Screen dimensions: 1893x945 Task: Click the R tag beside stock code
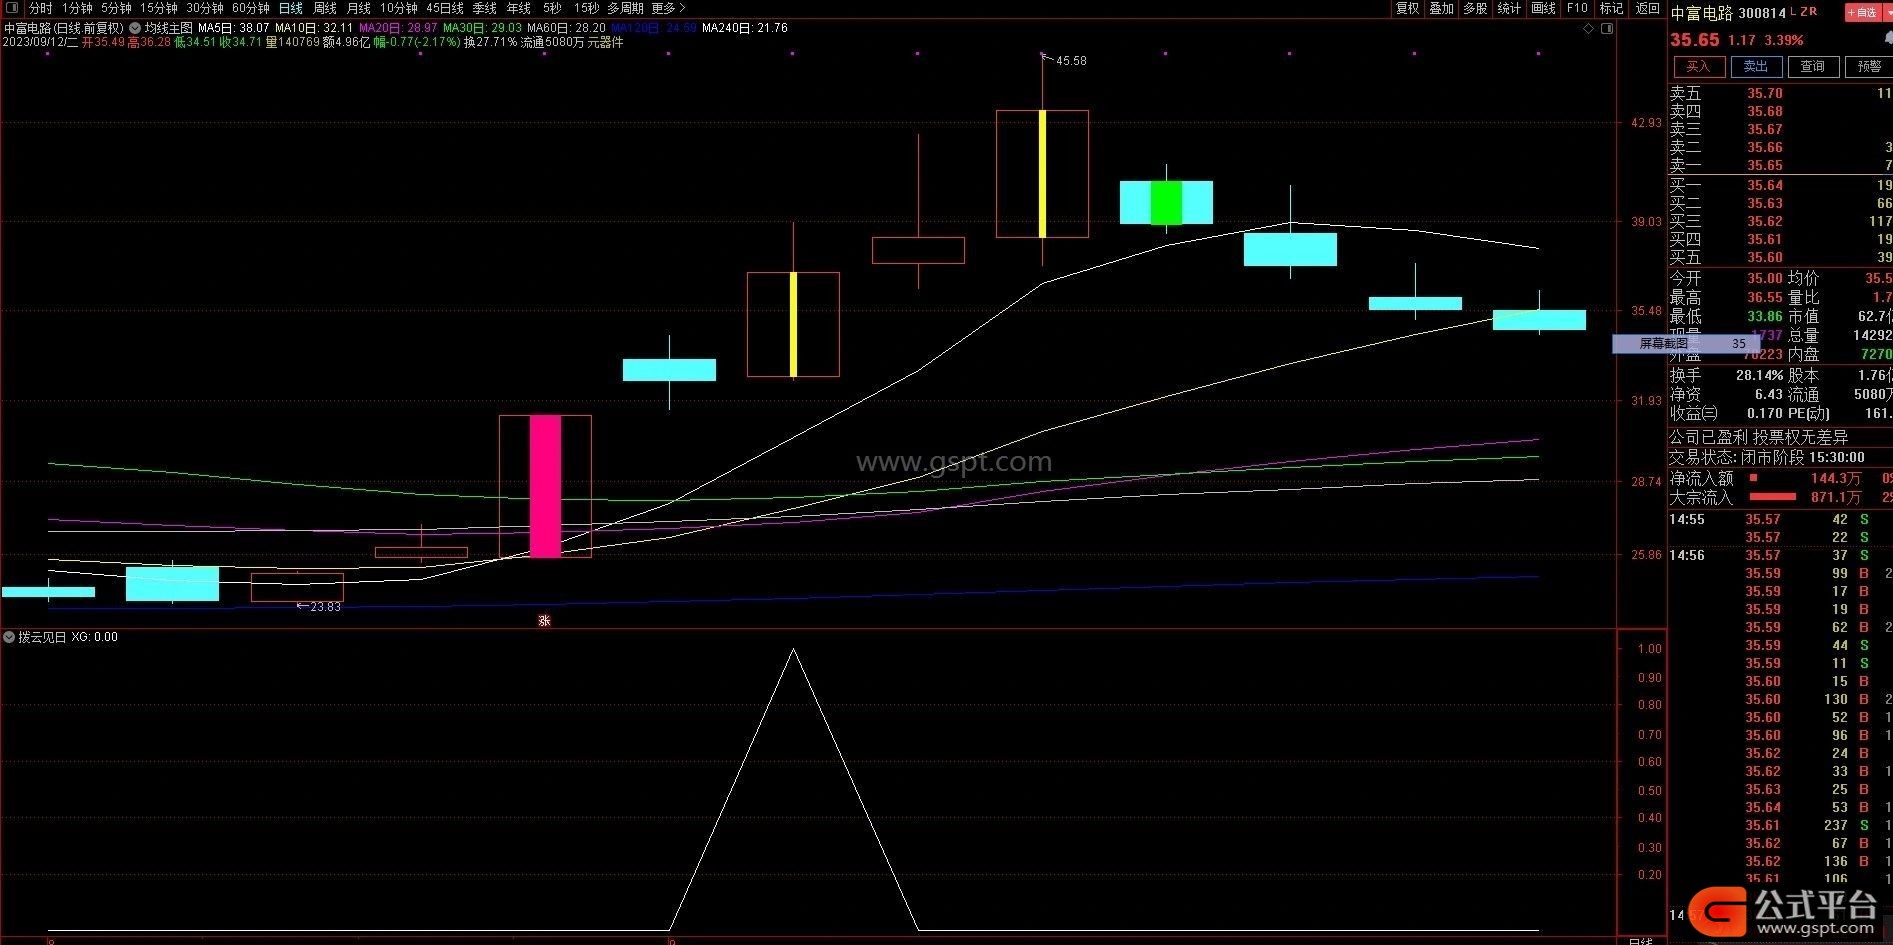coord(1813,12)
